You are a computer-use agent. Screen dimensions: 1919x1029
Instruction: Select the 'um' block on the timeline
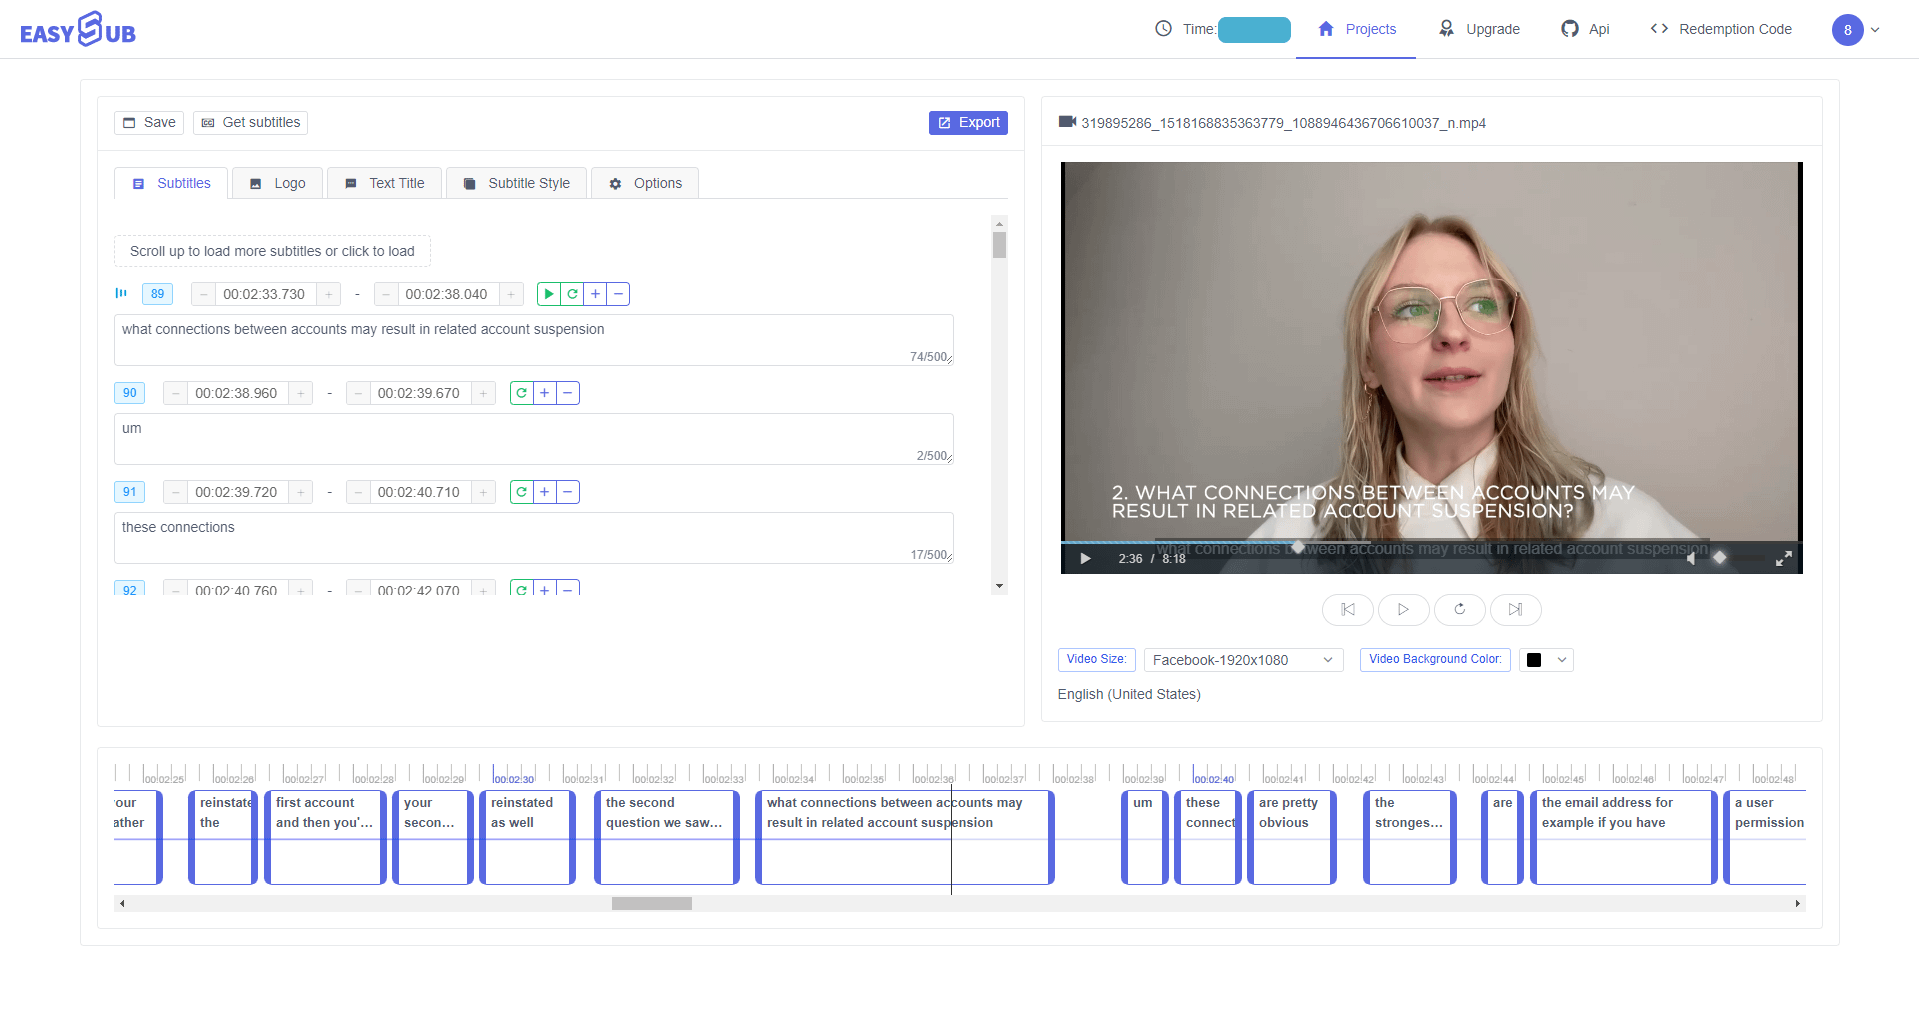point(1143,837)
